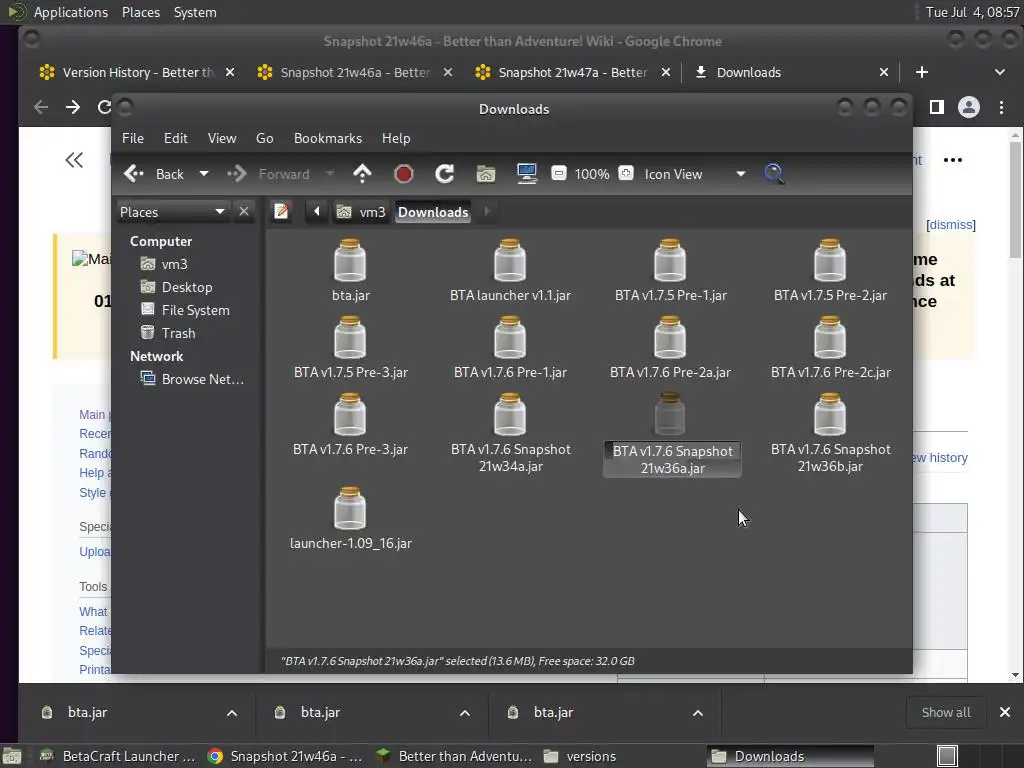Select the BTA v1.7.5 Pre-1.jar icon
The height and width of the screenshot is (768, 1024).
coord(670,260)
